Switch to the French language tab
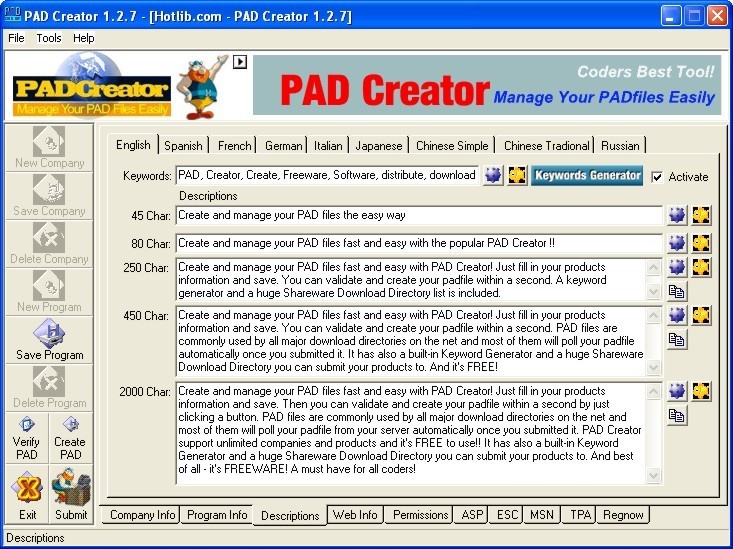 coord(234,146)
